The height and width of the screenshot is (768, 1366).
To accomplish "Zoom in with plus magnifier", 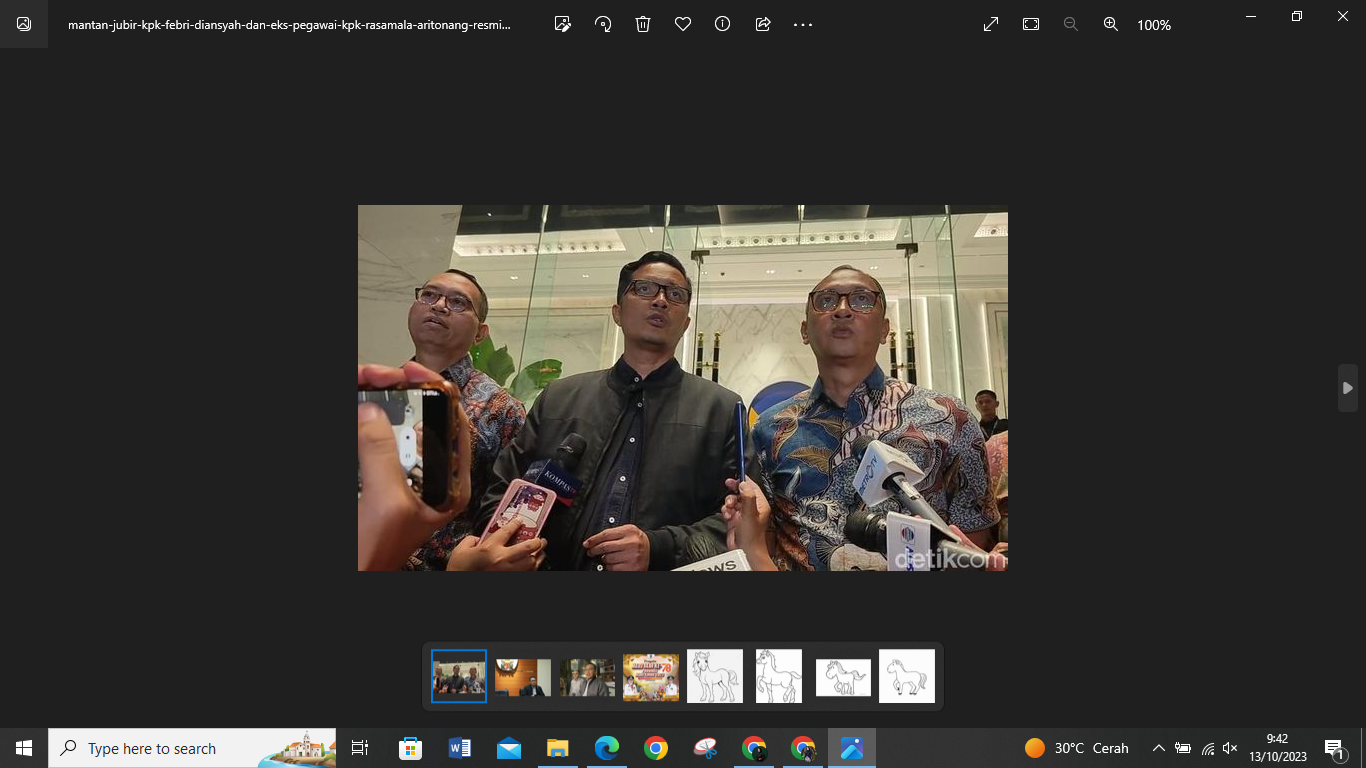I will (x=1111, y=24).
